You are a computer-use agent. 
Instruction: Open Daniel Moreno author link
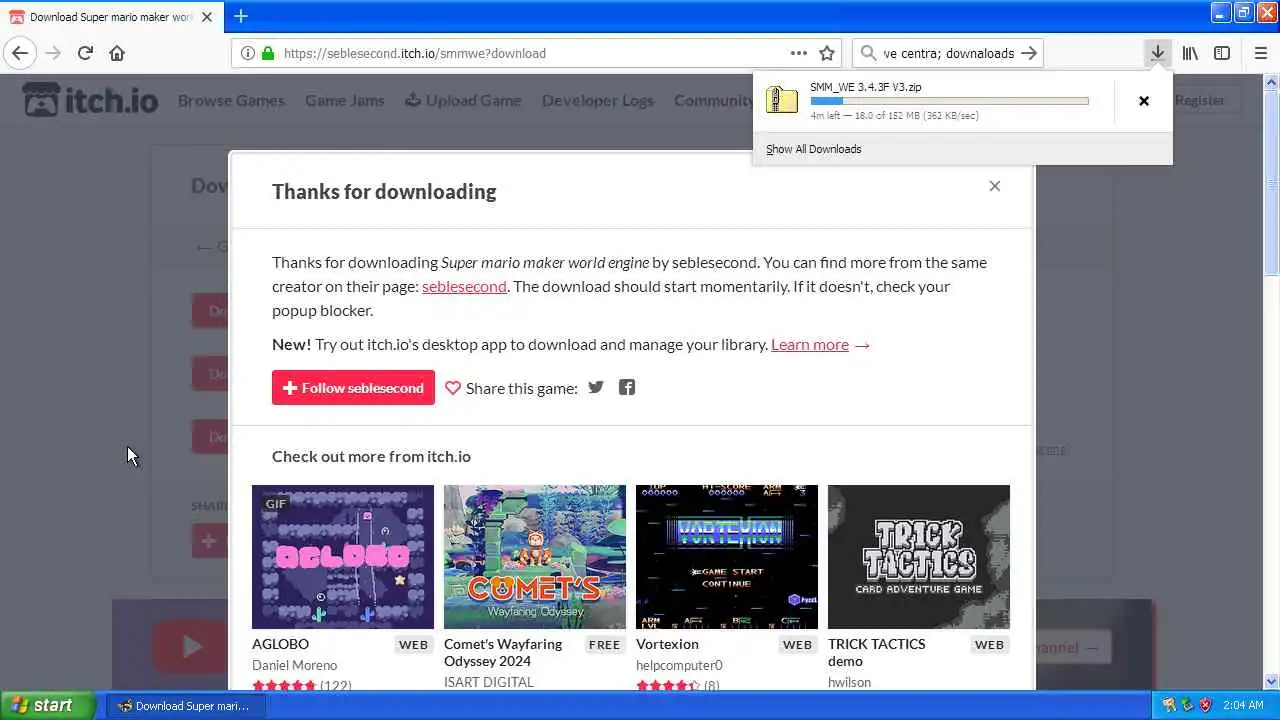294,665
